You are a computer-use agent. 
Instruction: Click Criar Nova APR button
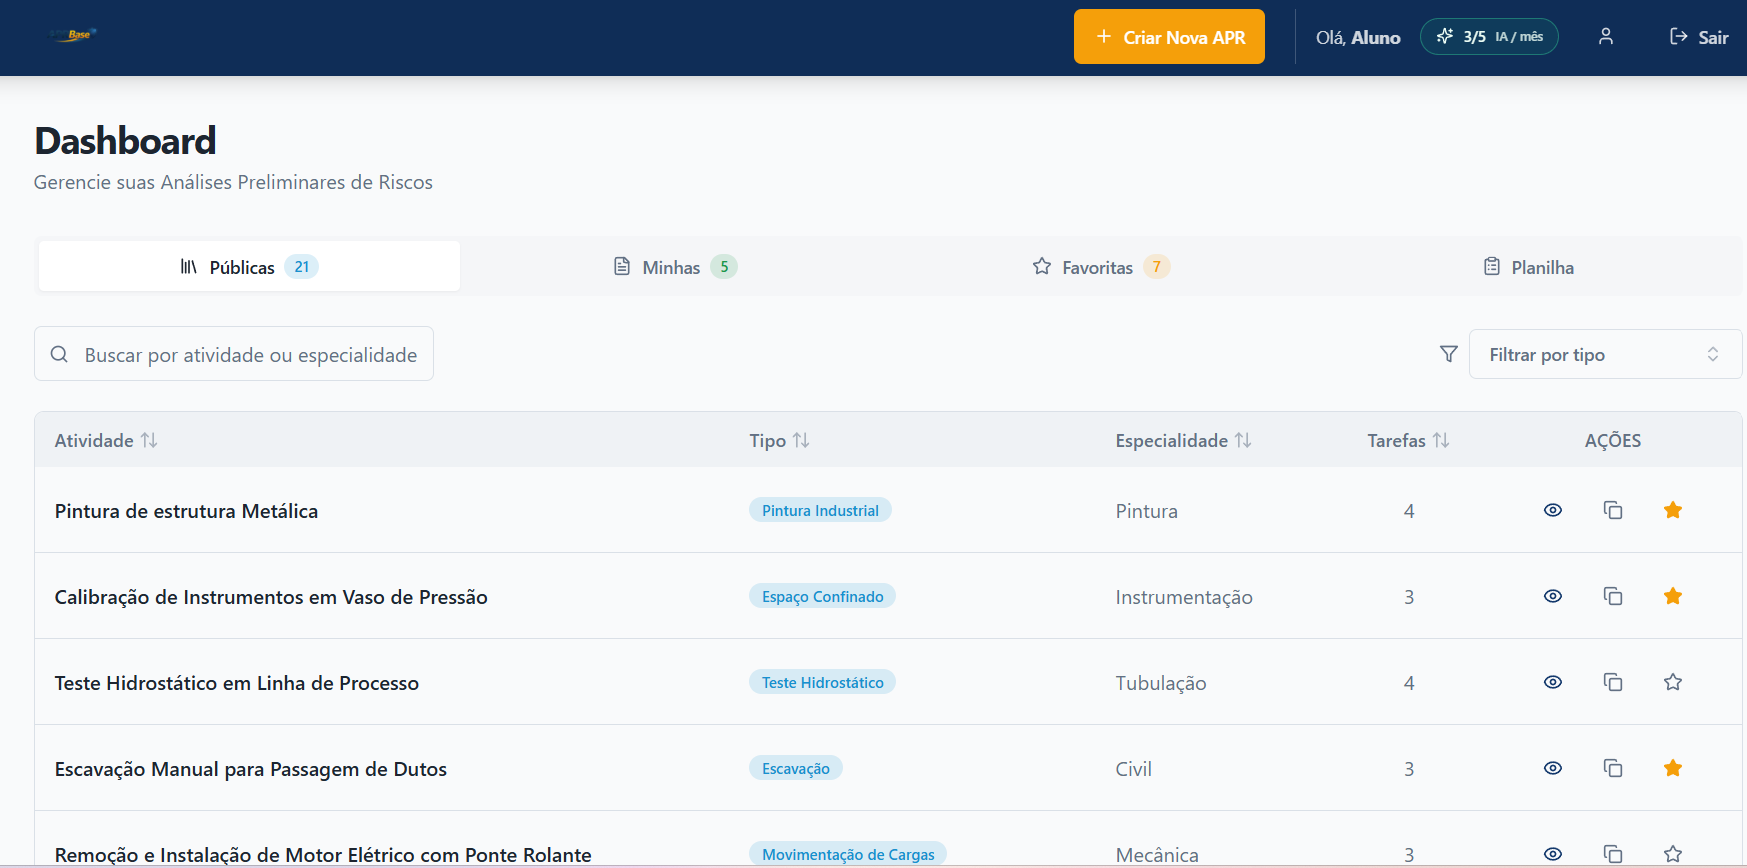click(x=1169, y=37)
